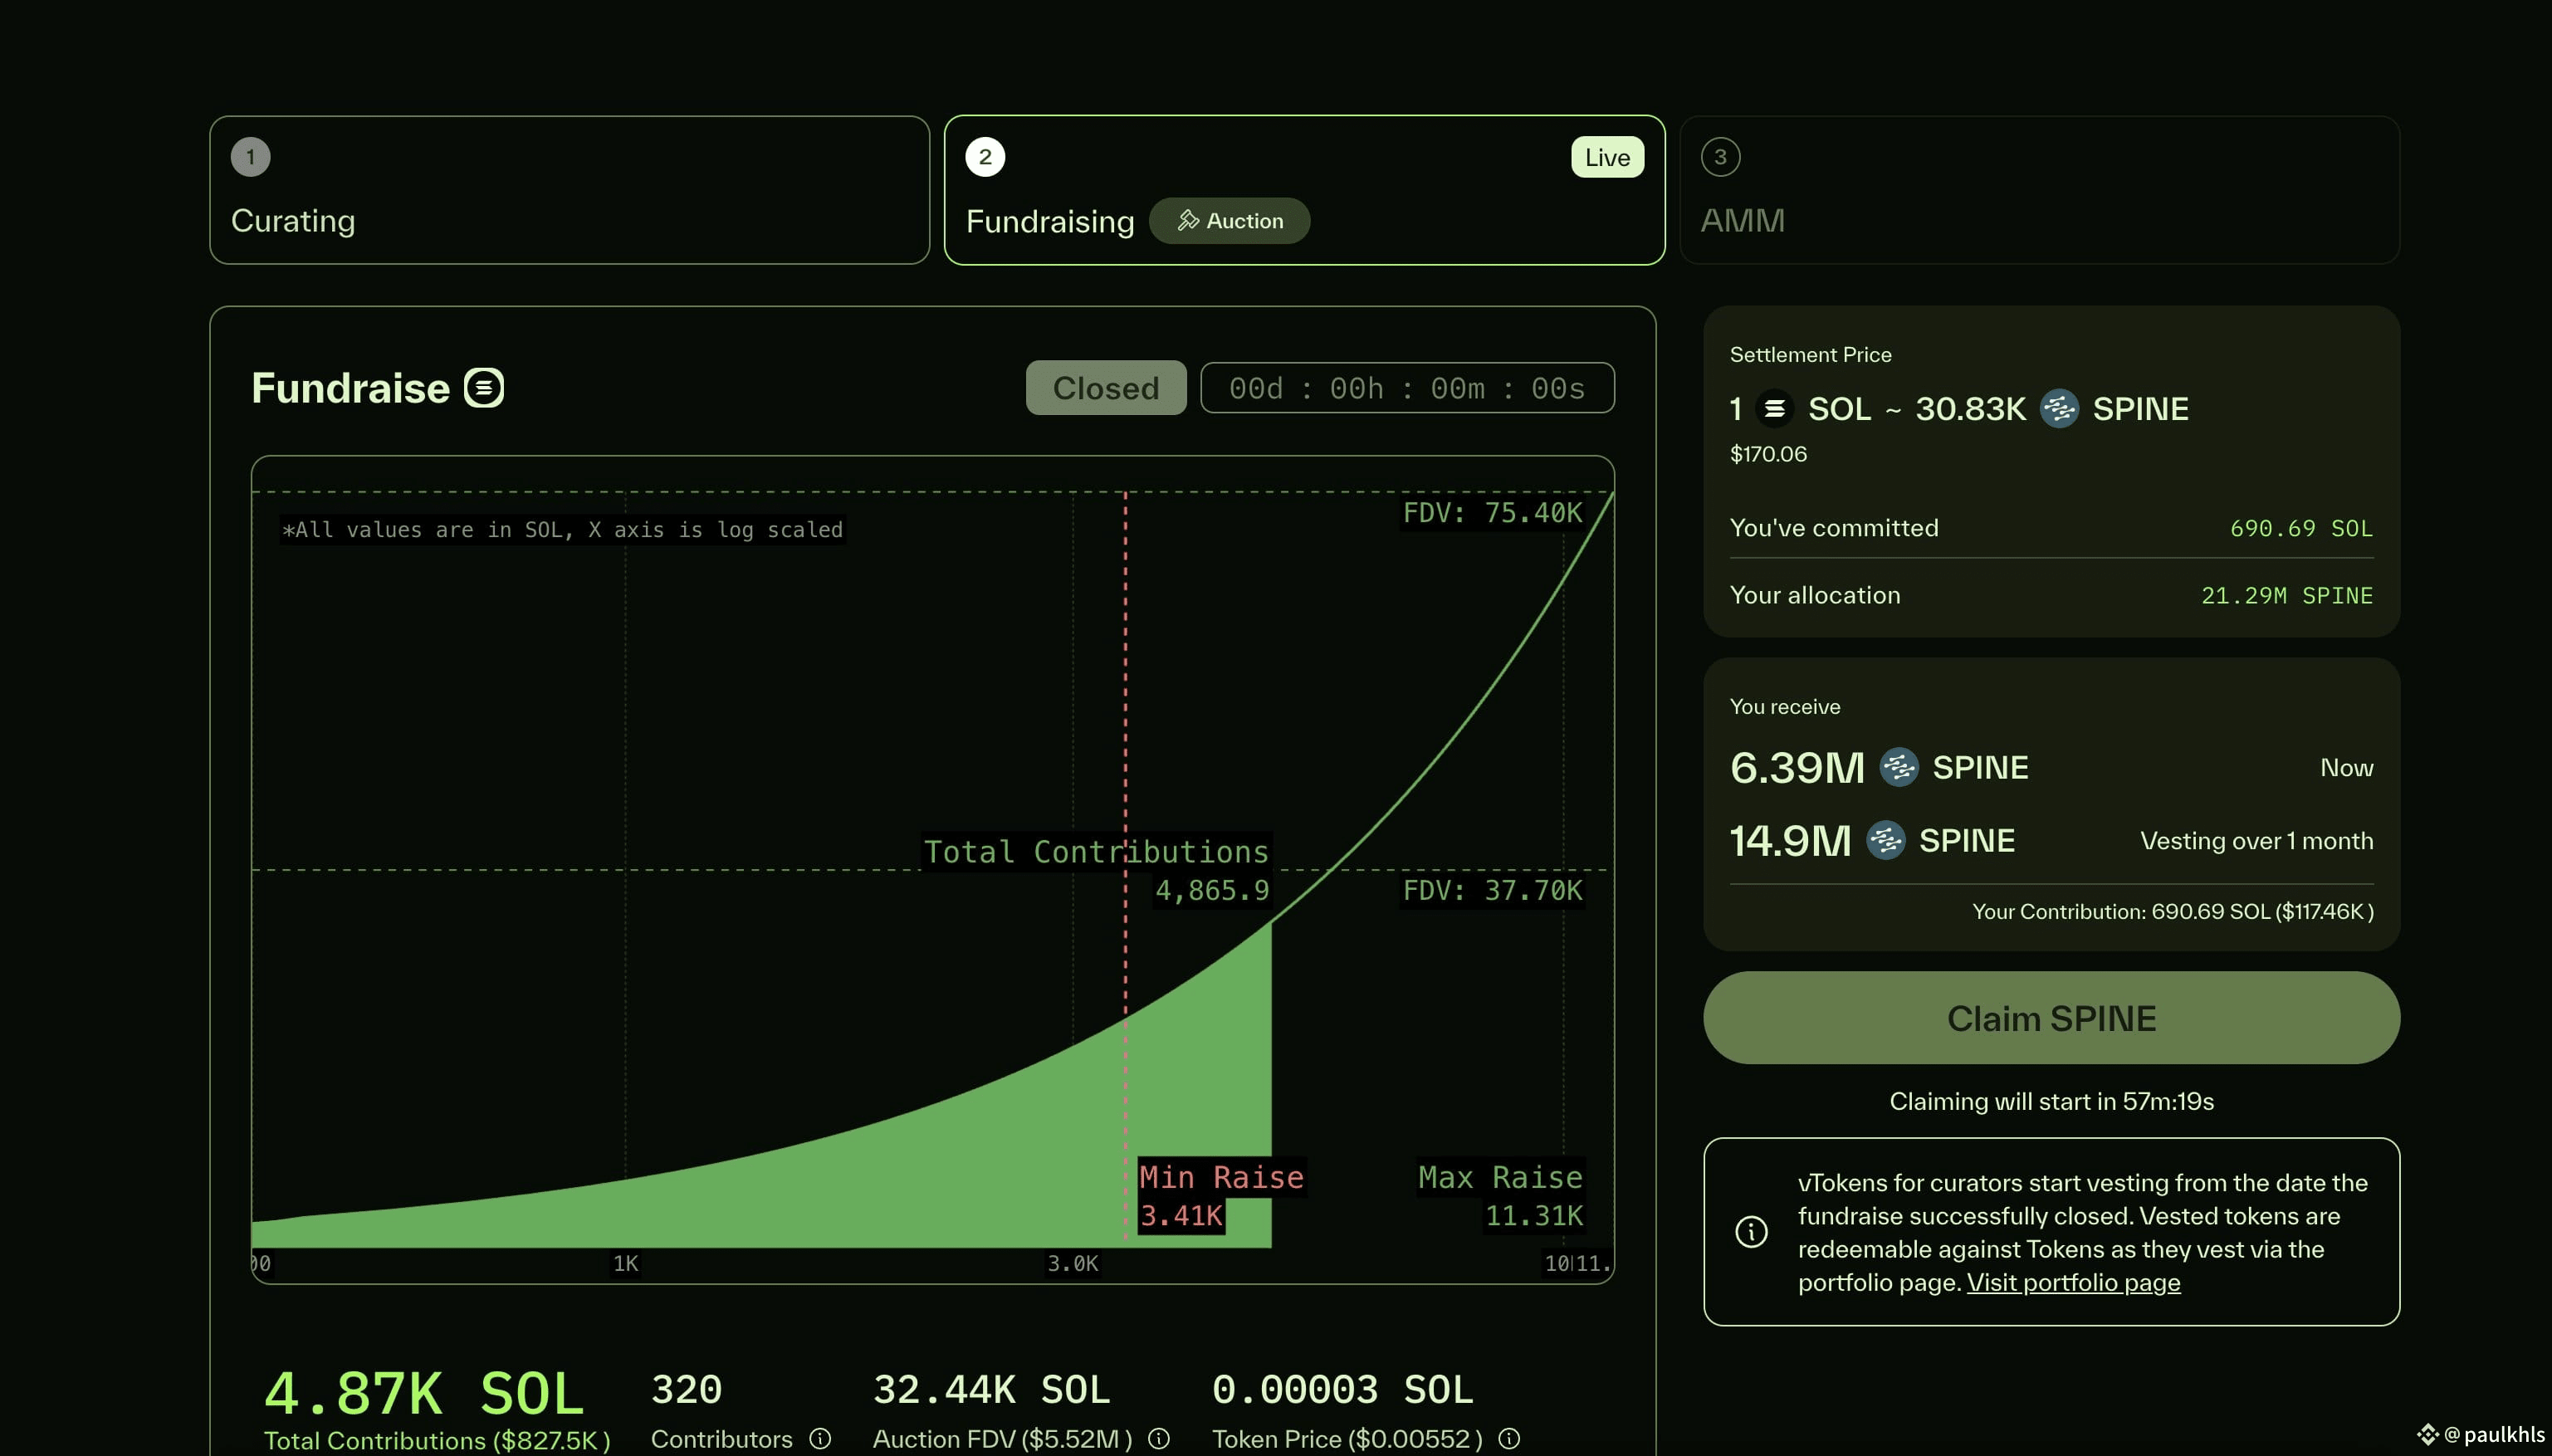This screenshot has width=2552, height=1456.
Task: Click step number 1 circle
Action: click(x=250, y=157)
